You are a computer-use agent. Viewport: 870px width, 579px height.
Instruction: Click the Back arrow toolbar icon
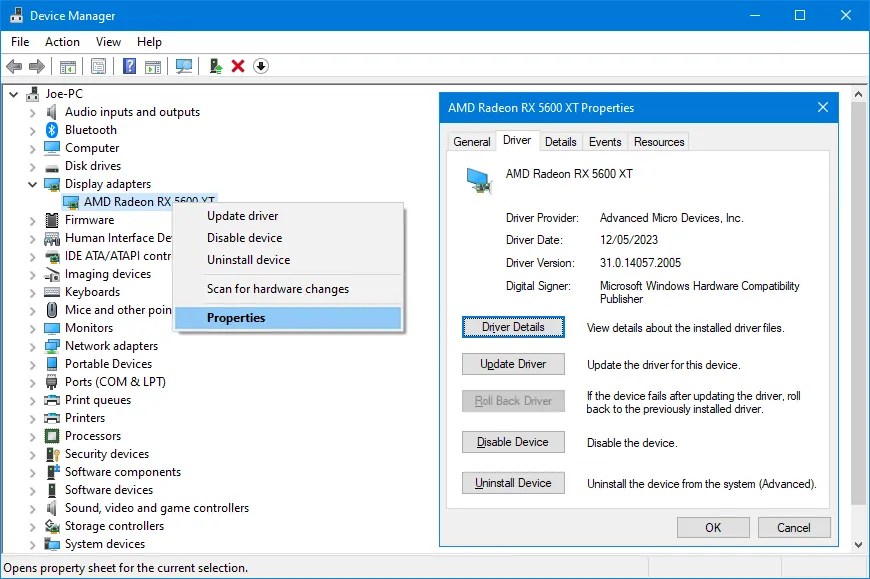tap(14, 67)
